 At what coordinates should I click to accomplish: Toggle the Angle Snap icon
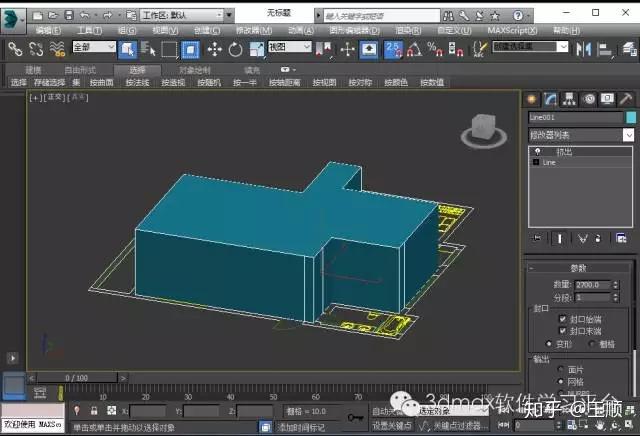click(x=414, y=49)
